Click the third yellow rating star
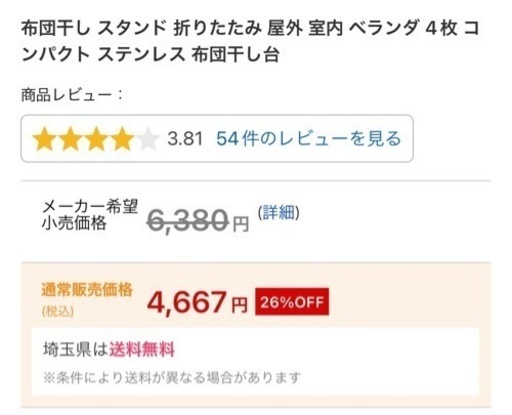512x415 pixels. point(96,139)
